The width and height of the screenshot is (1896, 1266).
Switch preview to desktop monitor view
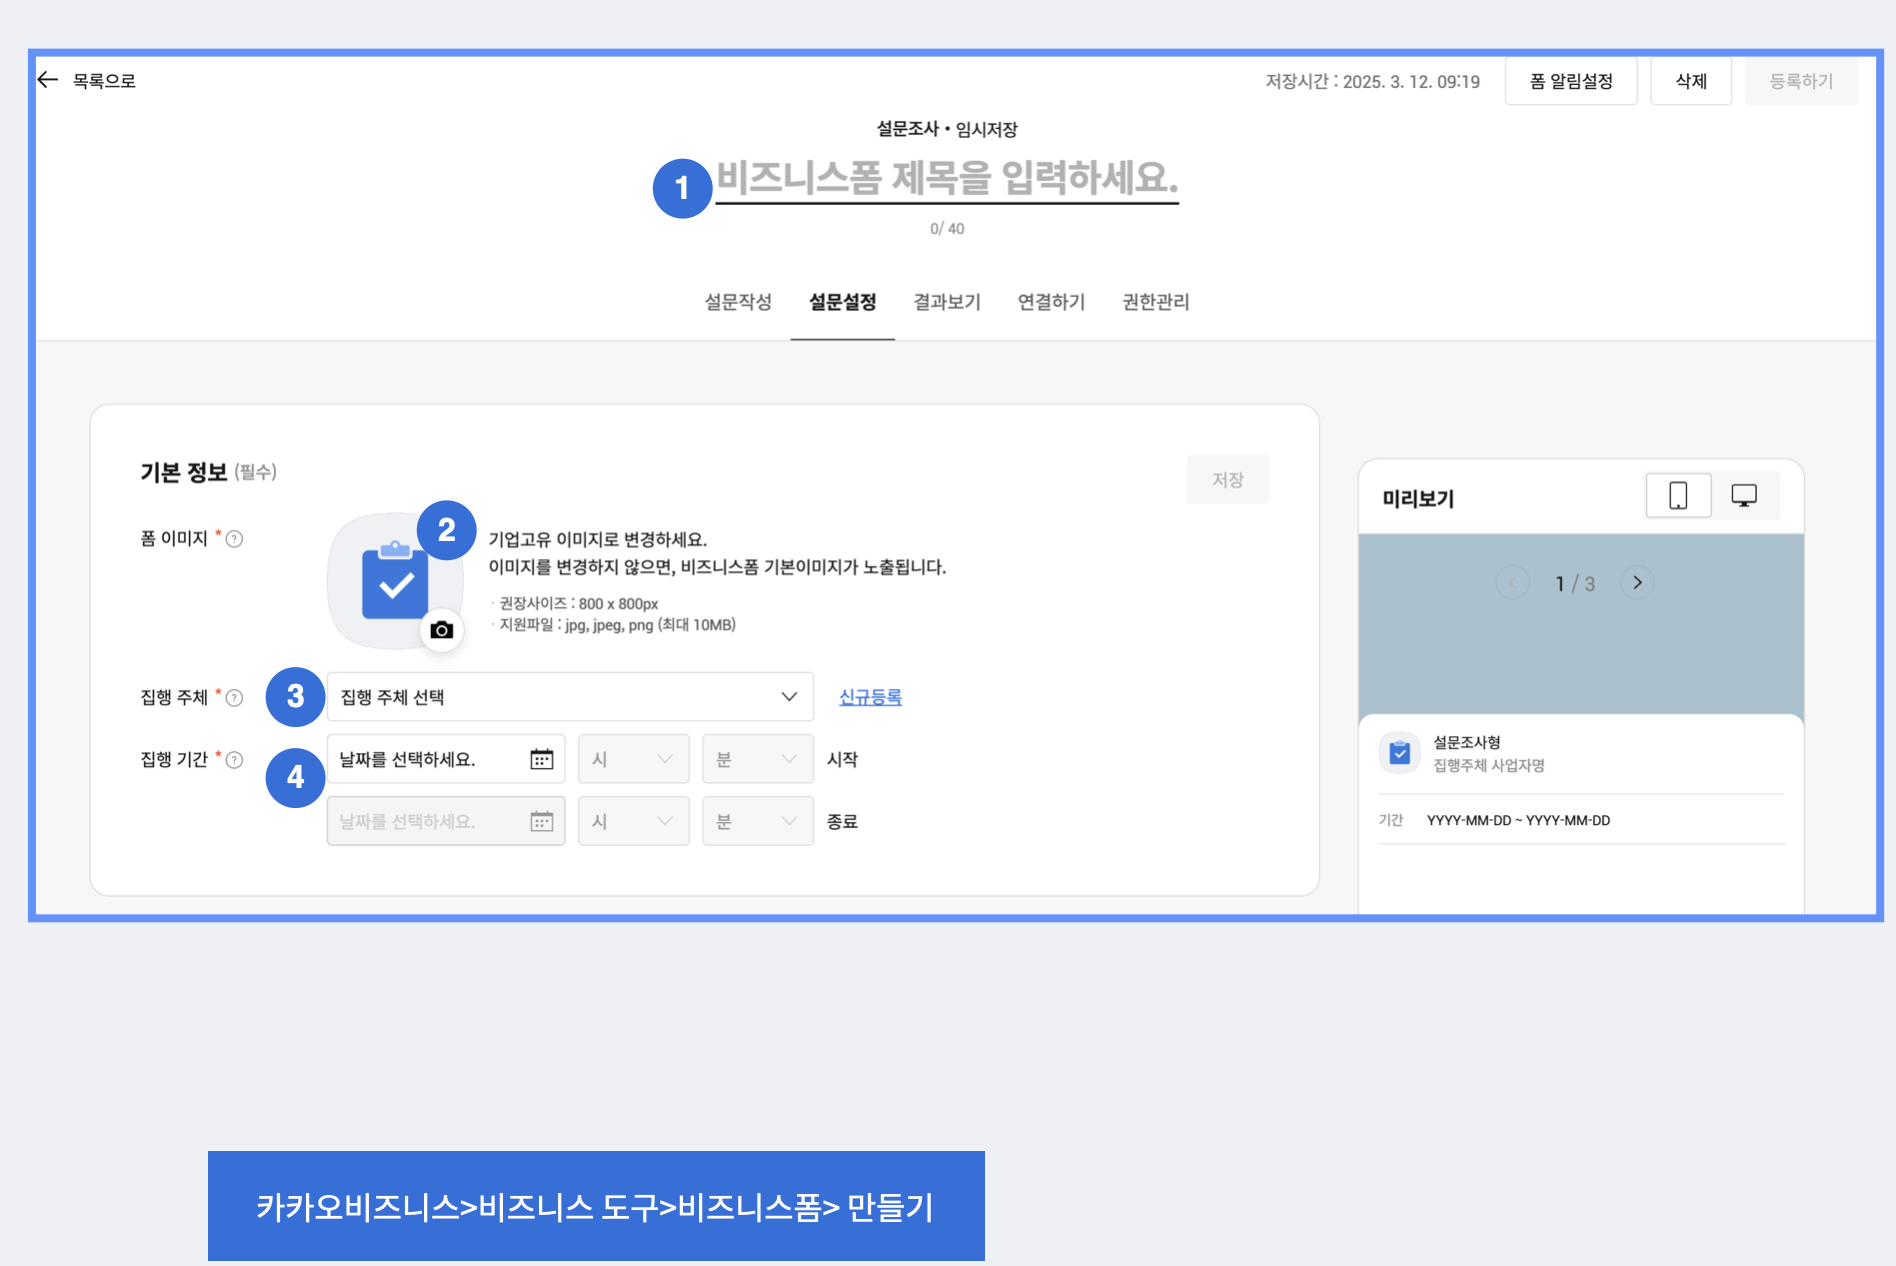click(x=1744, y=496)
